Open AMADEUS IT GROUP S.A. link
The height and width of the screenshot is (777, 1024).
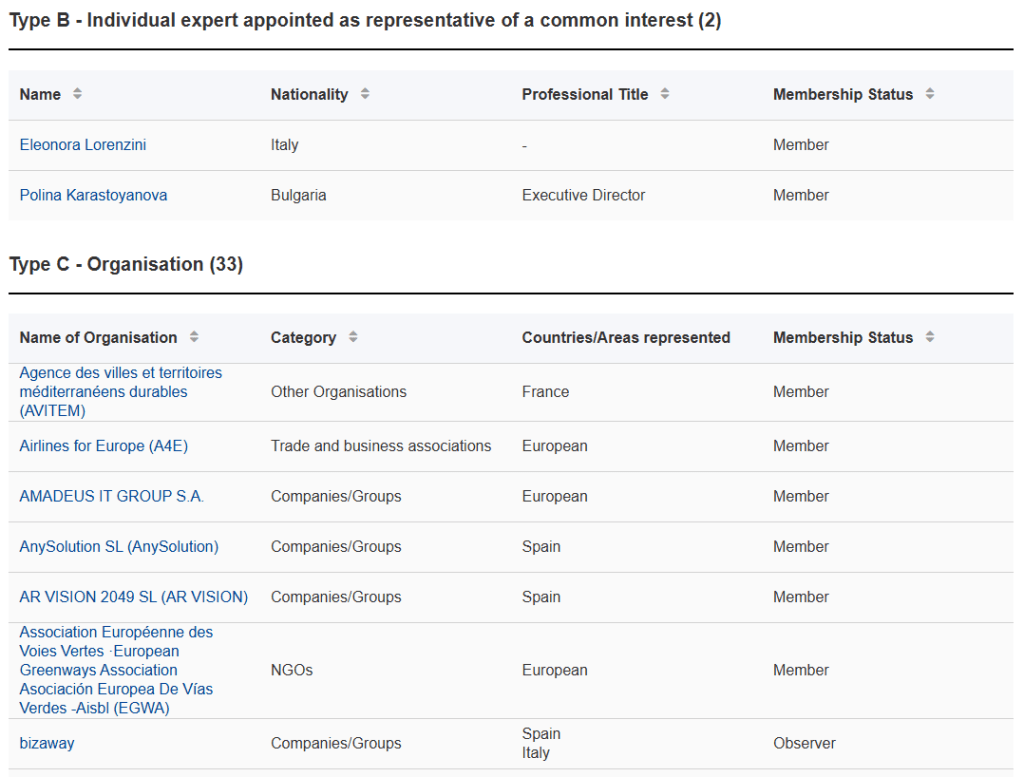[111, 496]
